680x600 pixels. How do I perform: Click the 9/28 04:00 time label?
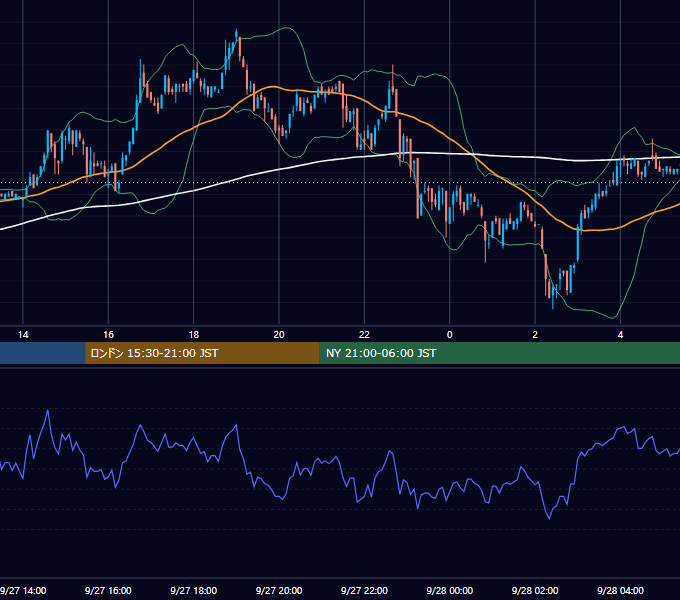tap(621, 590)
